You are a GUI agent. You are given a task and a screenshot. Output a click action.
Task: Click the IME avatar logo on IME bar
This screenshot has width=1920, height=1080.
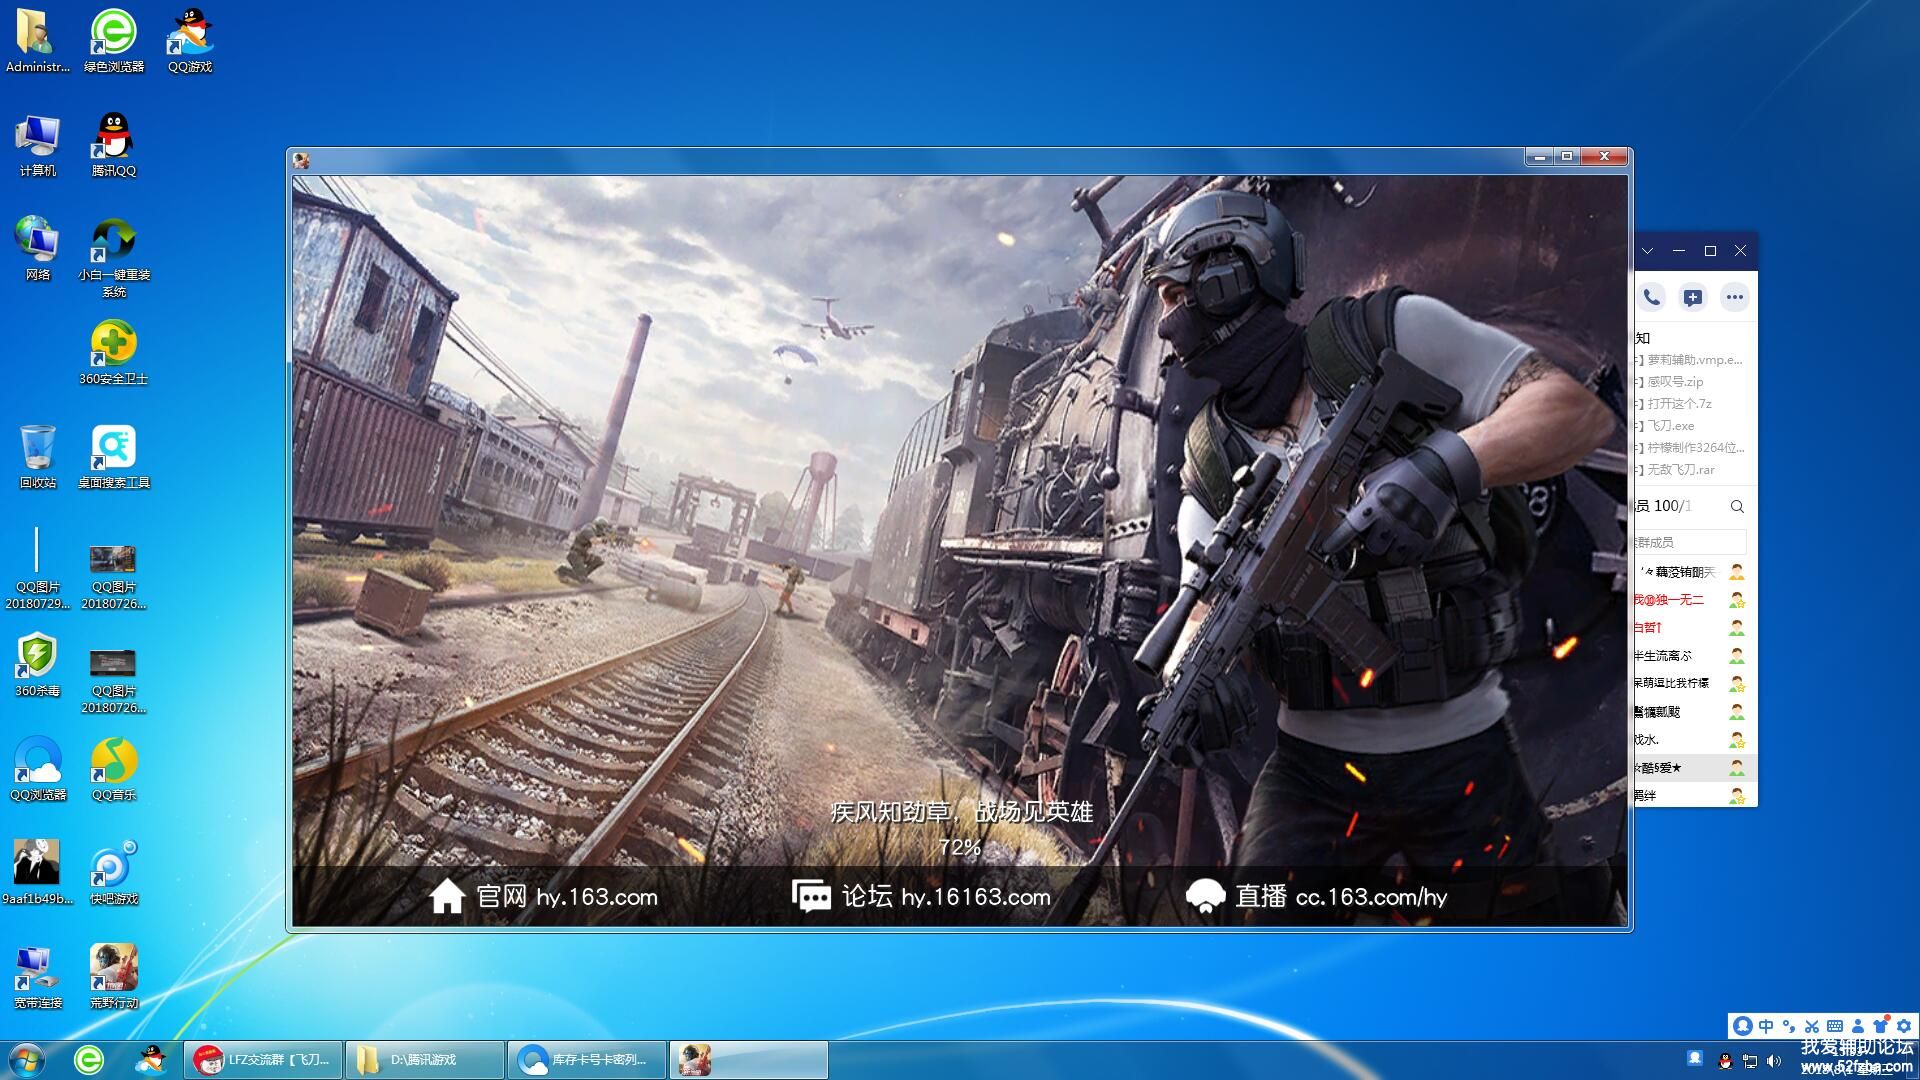point(1743,1026)
